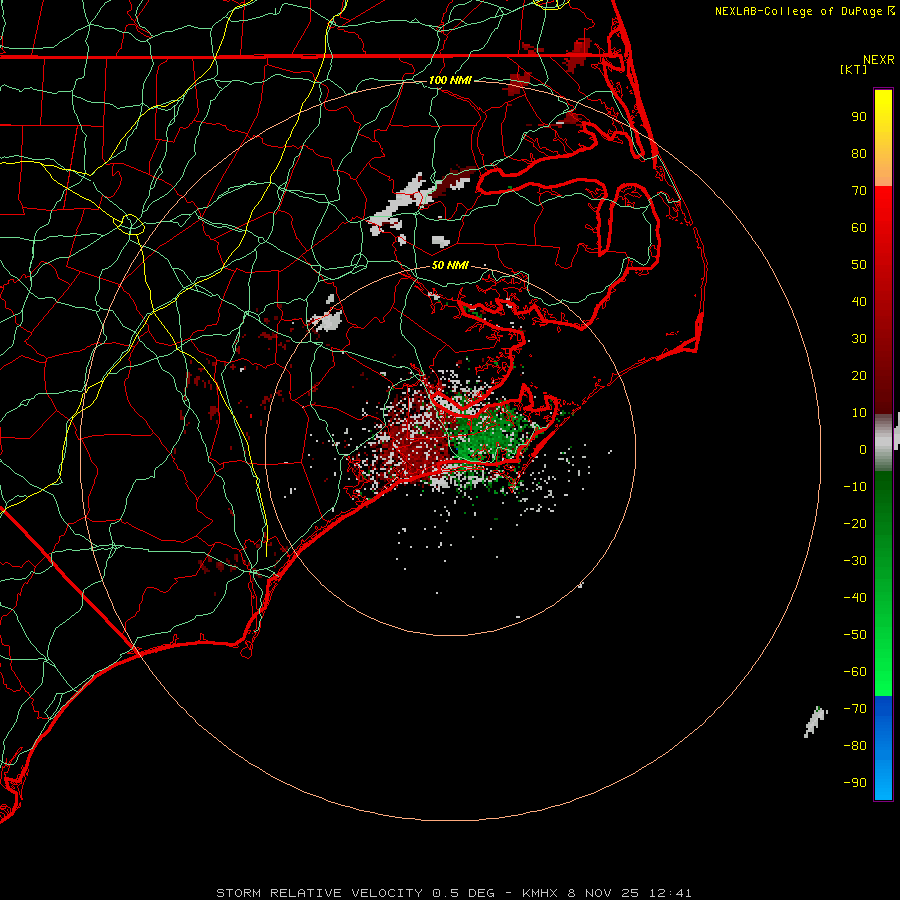The height and width of the screenshot is (900, 900).
Task: Click the 60 value on the velocity scale
Action: pyautogui.click(x=859, y=228)
